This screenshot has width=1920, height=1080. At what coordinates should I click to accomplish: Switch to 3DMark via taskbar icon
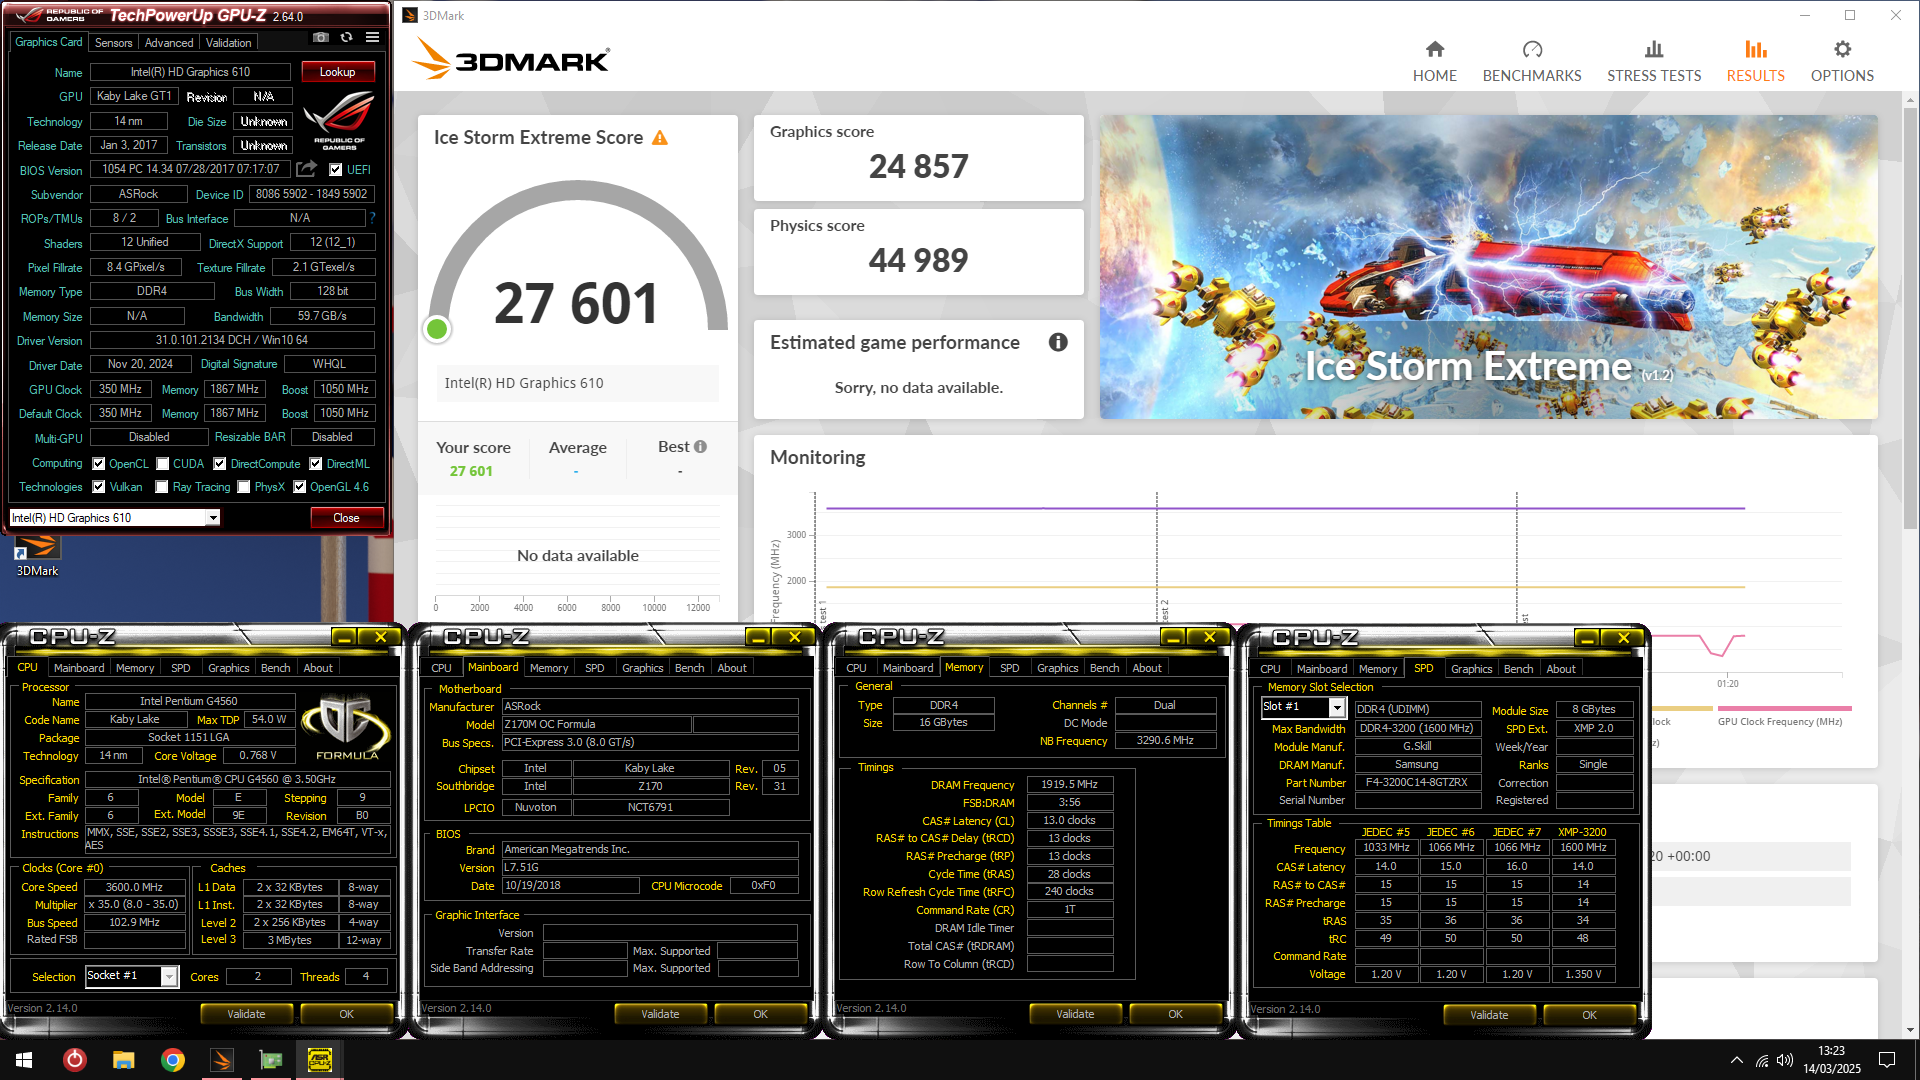221,1060
